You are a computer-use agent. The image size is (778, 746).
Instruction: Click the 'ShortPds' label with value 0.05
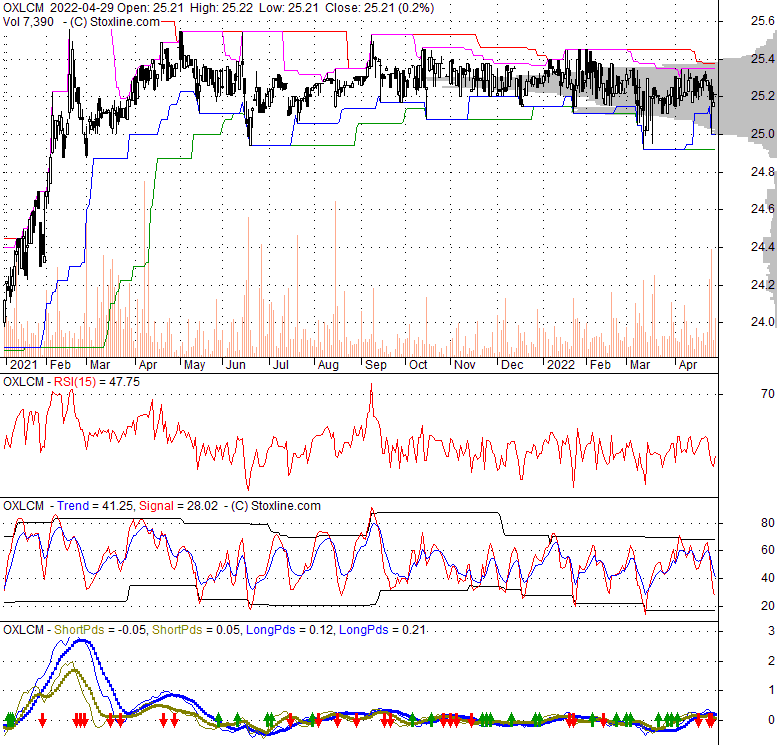click(x=177, y=630)
